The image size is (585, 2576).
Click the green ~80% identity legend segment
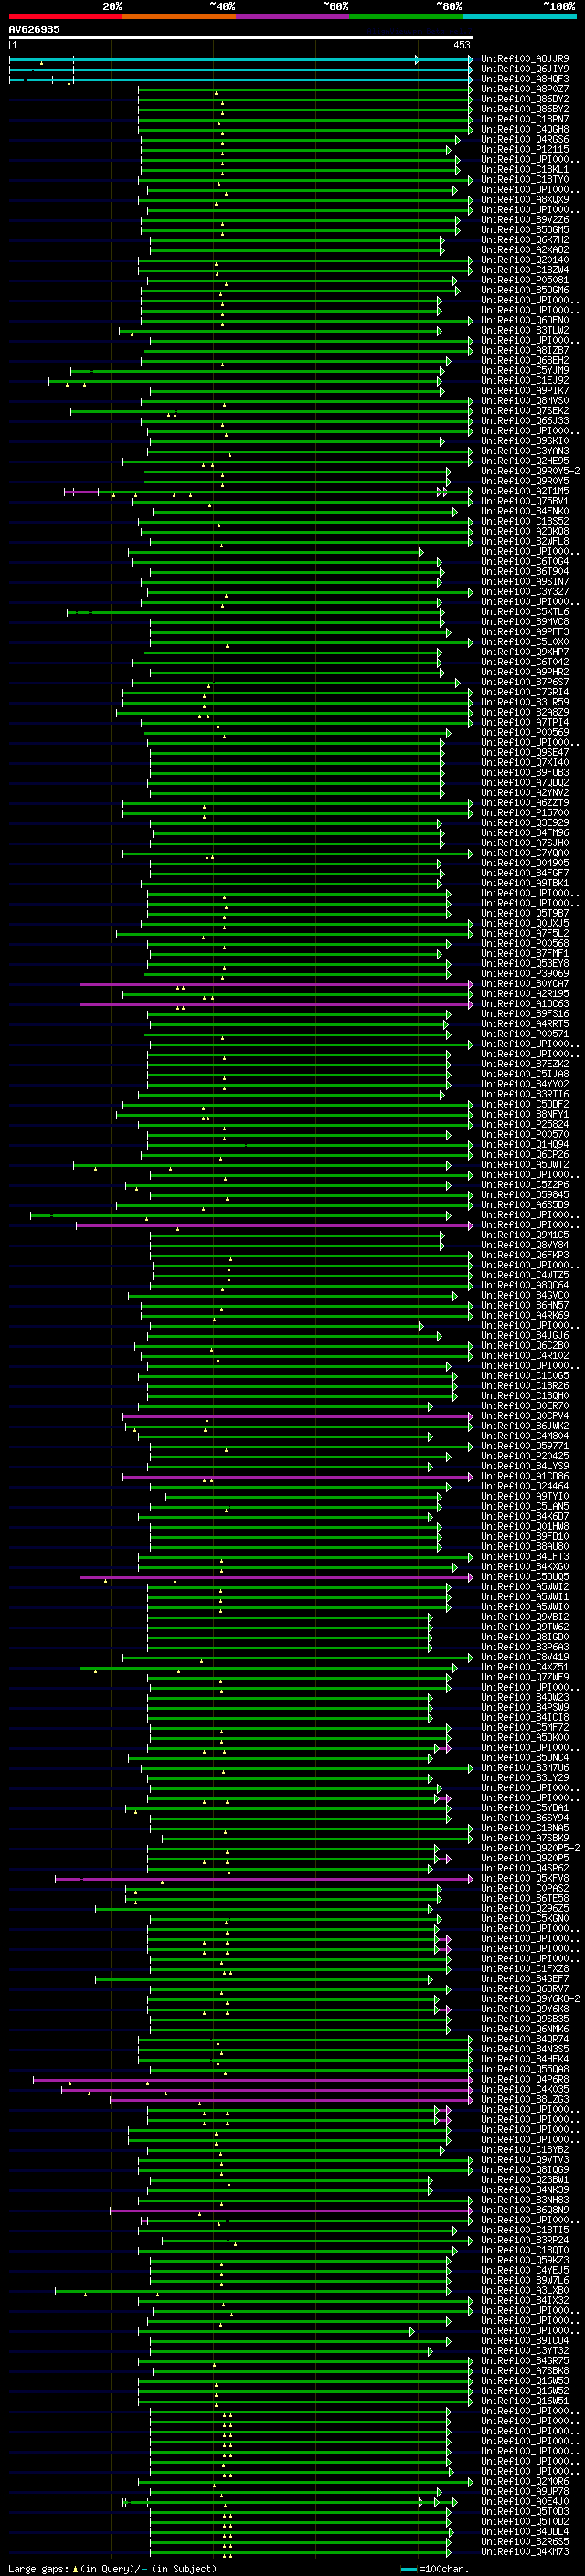[x=406, y=16]
